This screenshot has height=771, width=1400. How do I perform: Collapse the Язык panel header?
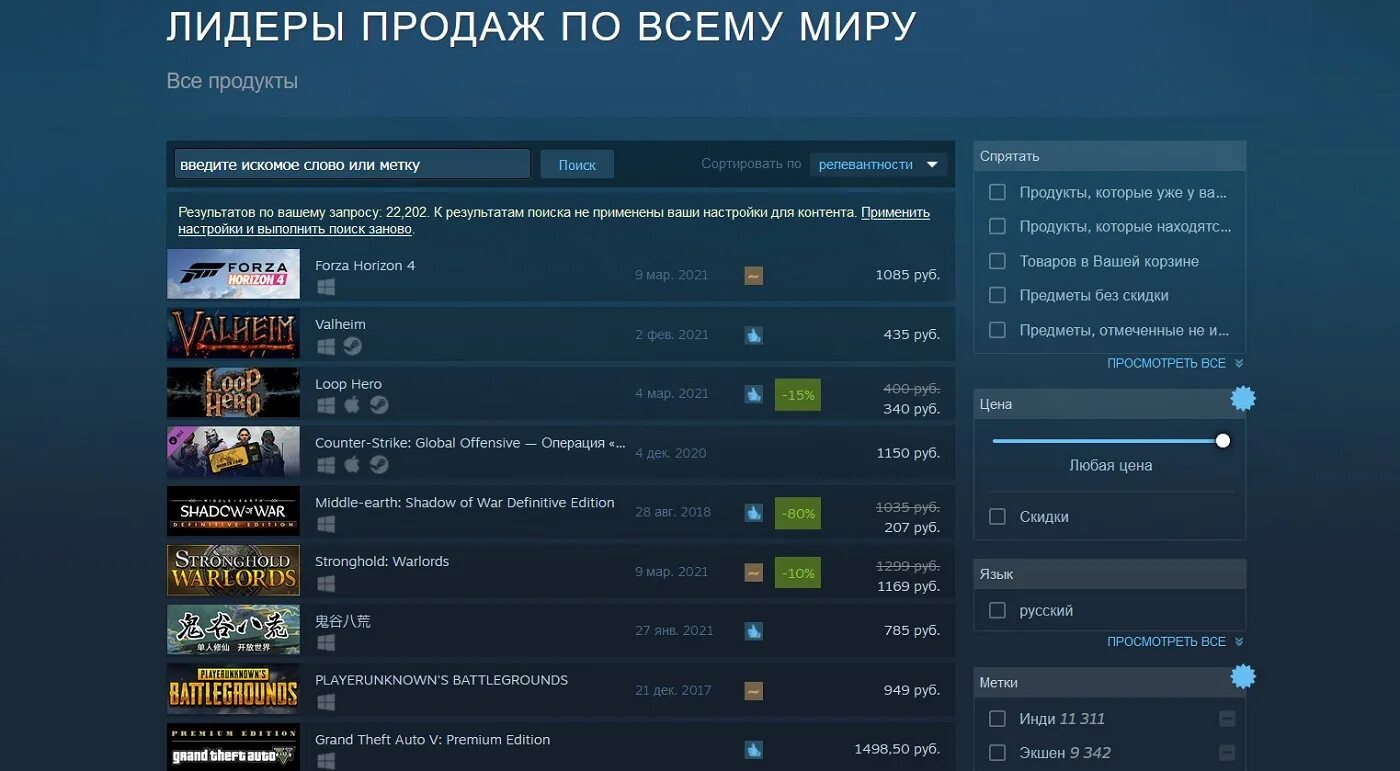point(1109,574)
